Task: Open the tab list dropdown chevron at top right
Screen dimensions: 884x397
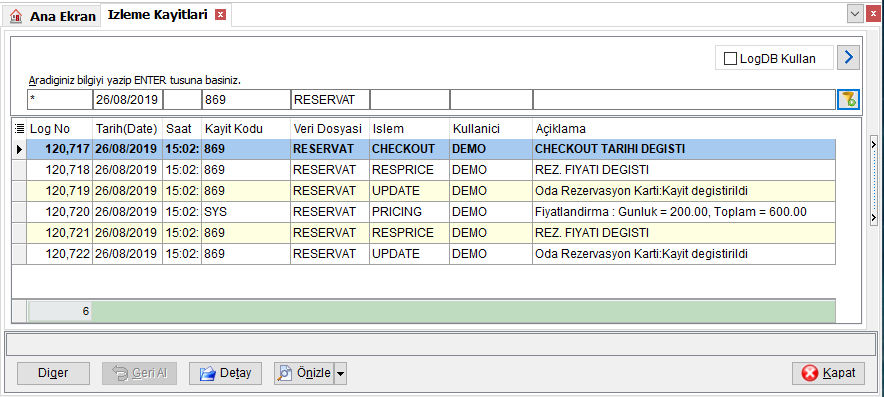Action: 855,14
